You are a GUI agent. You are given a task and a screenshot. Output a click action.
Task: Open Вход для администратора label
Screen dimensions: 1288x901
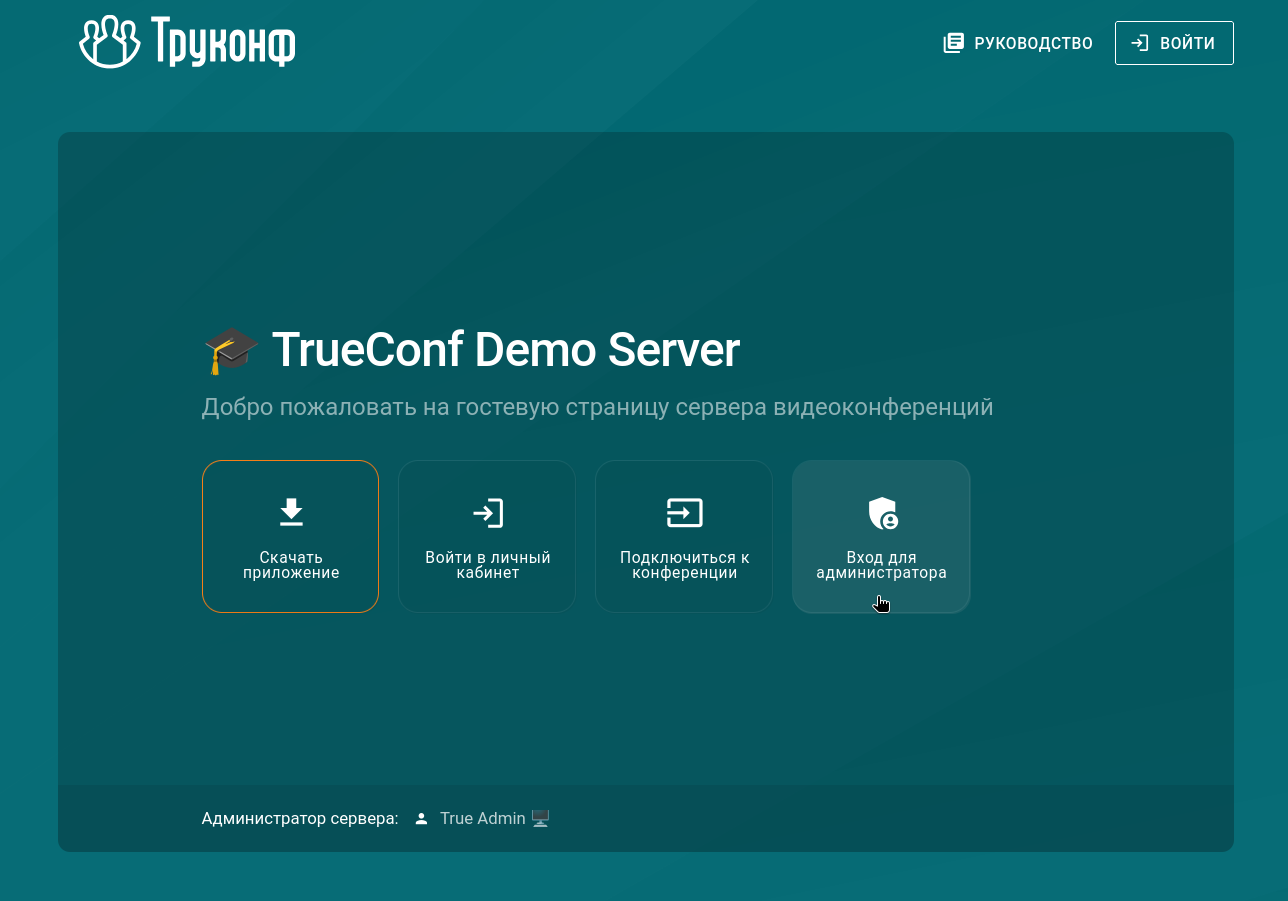point(881,565)
